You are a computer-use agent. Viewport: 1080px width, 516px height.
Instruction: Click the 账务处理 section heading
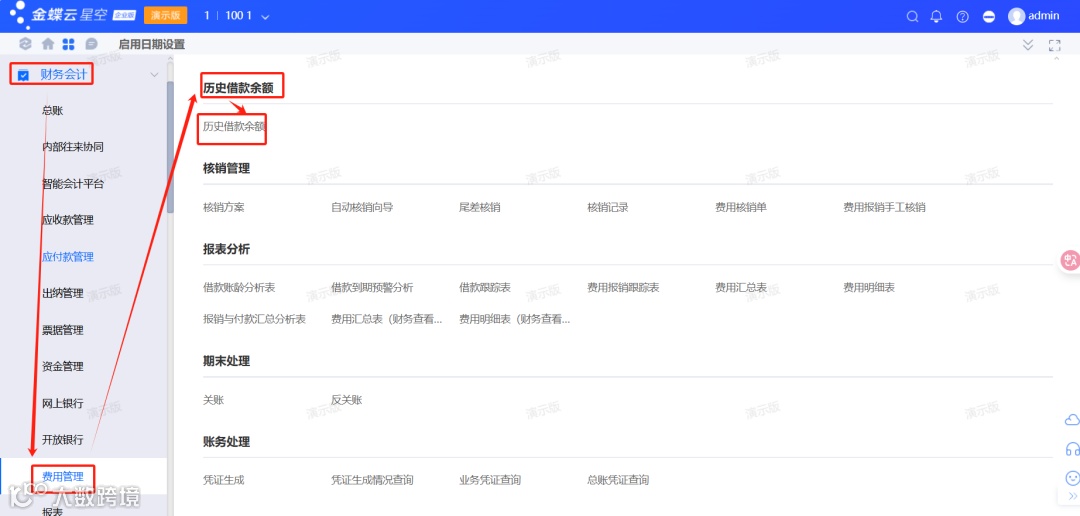pyautogui.click(x=226, y=442)
